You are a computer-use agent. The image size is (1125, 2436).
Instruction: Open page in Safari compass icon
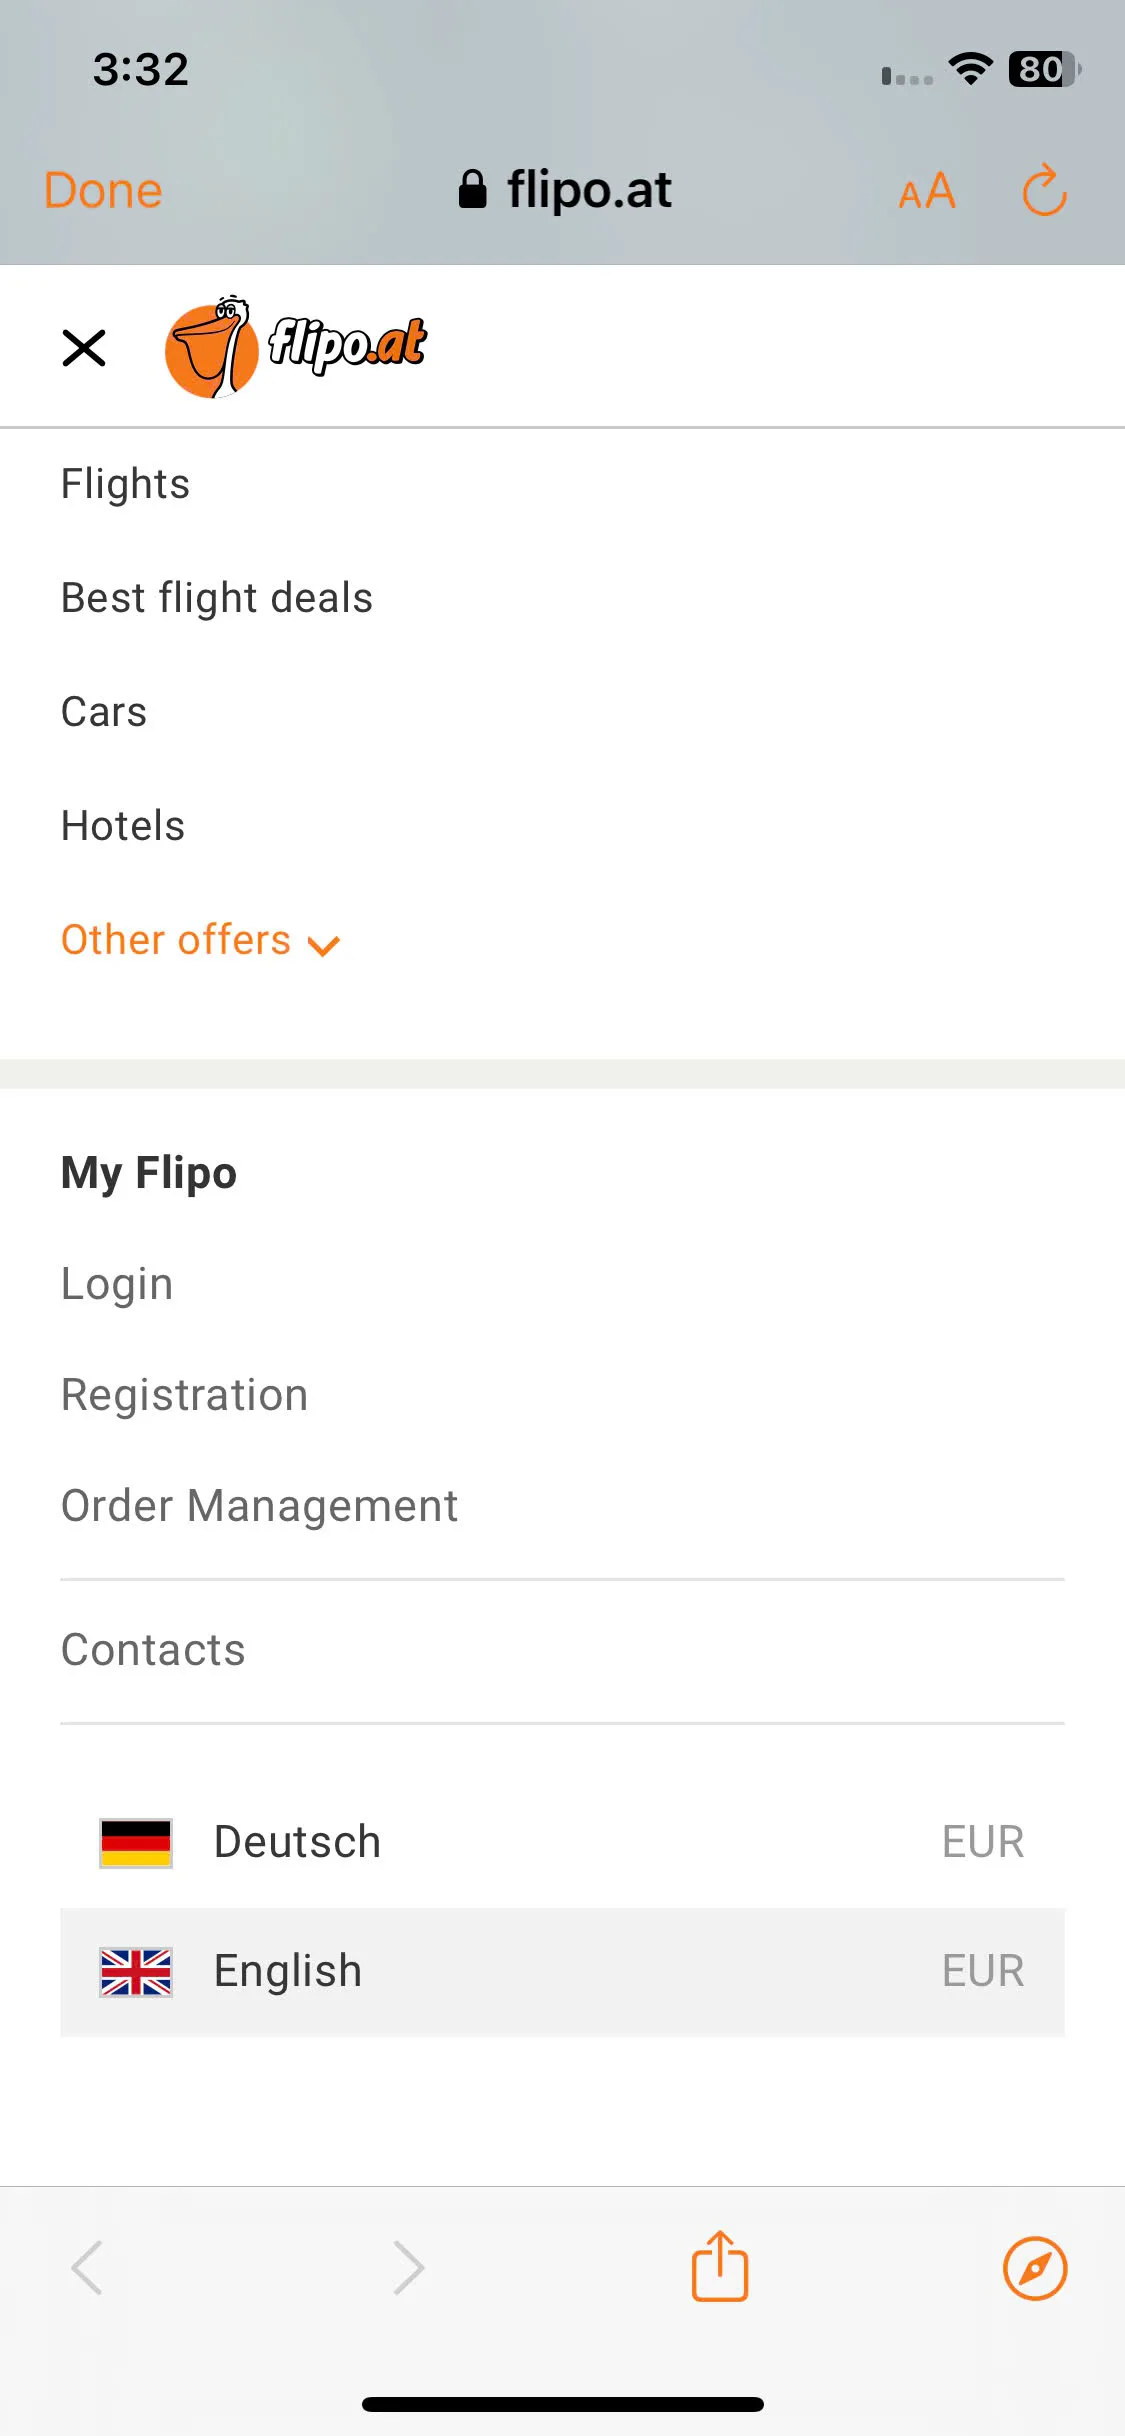tap(1035, 2268)
